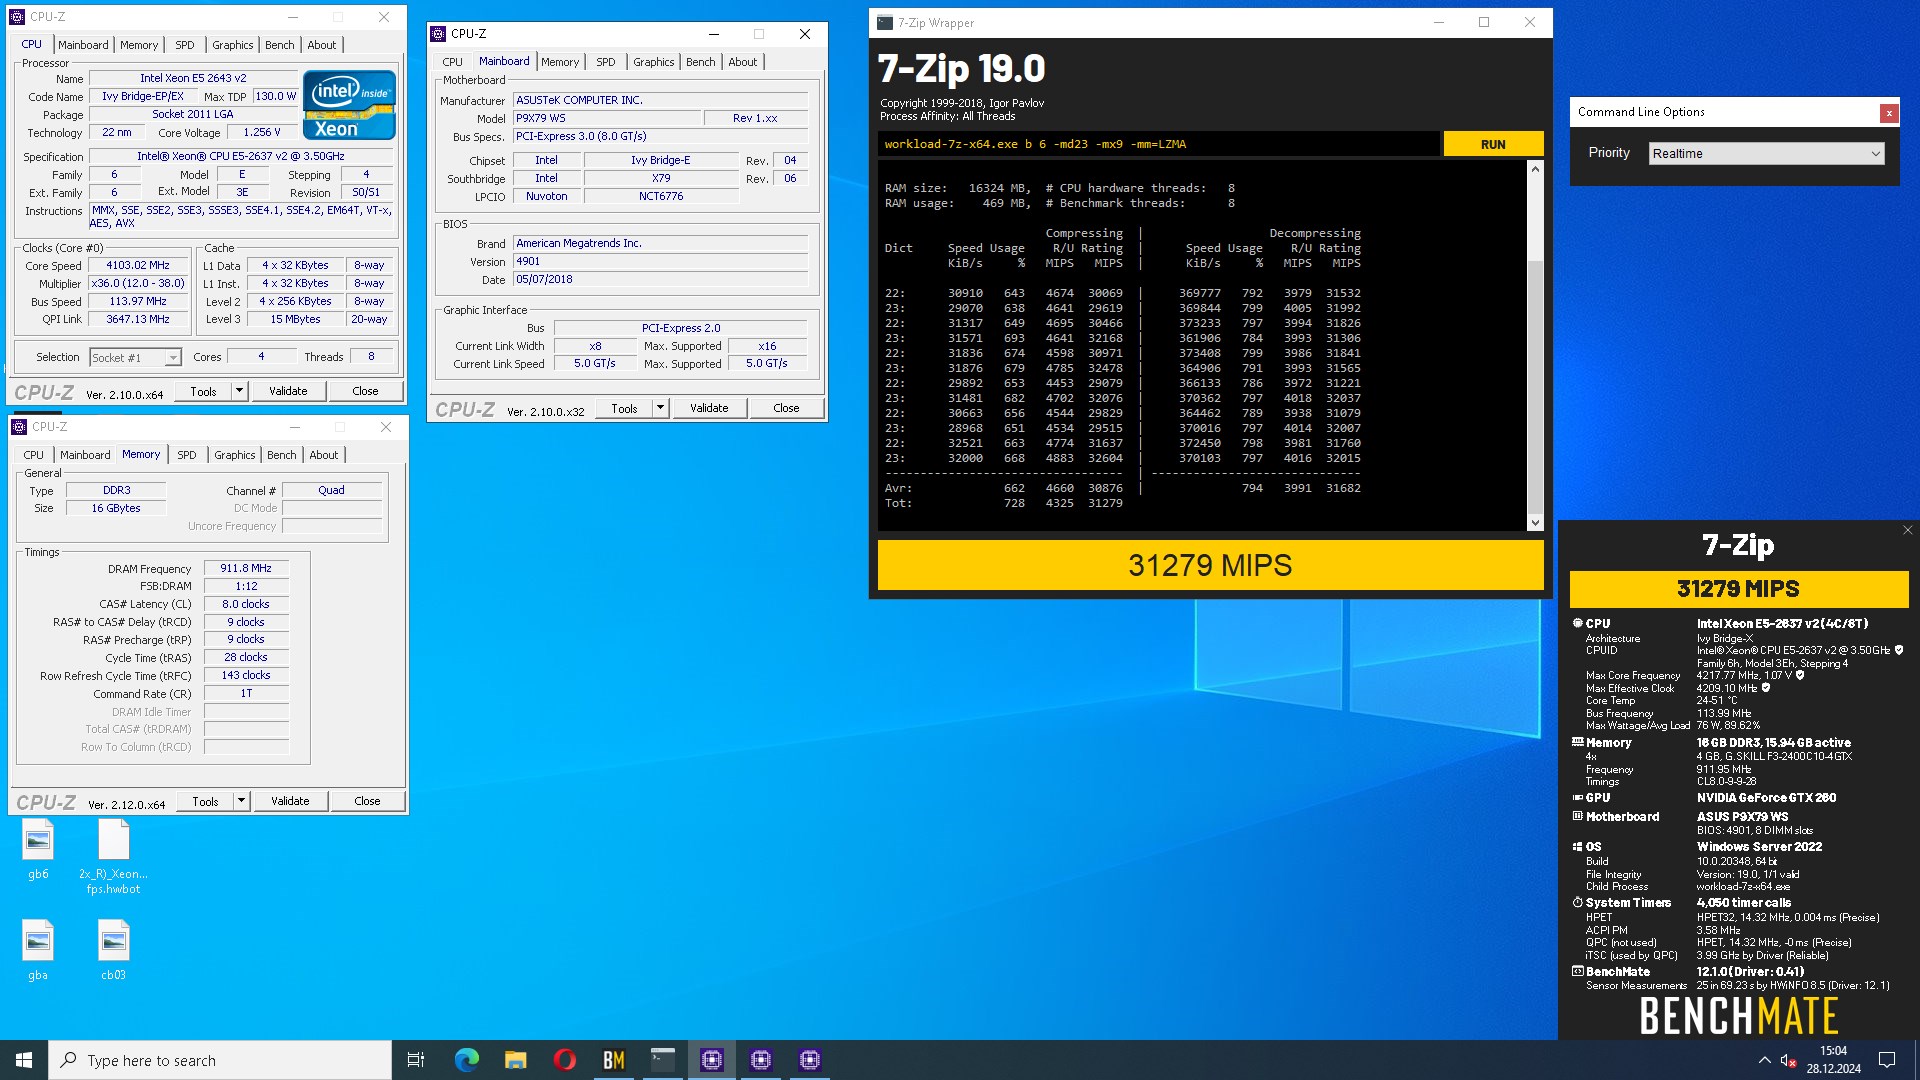The height and width of the screenshot is (1080, 1920).
Task: Expand Tools arrow in CPU-Z Mainboard window
Action: click(x=660, y=408)
